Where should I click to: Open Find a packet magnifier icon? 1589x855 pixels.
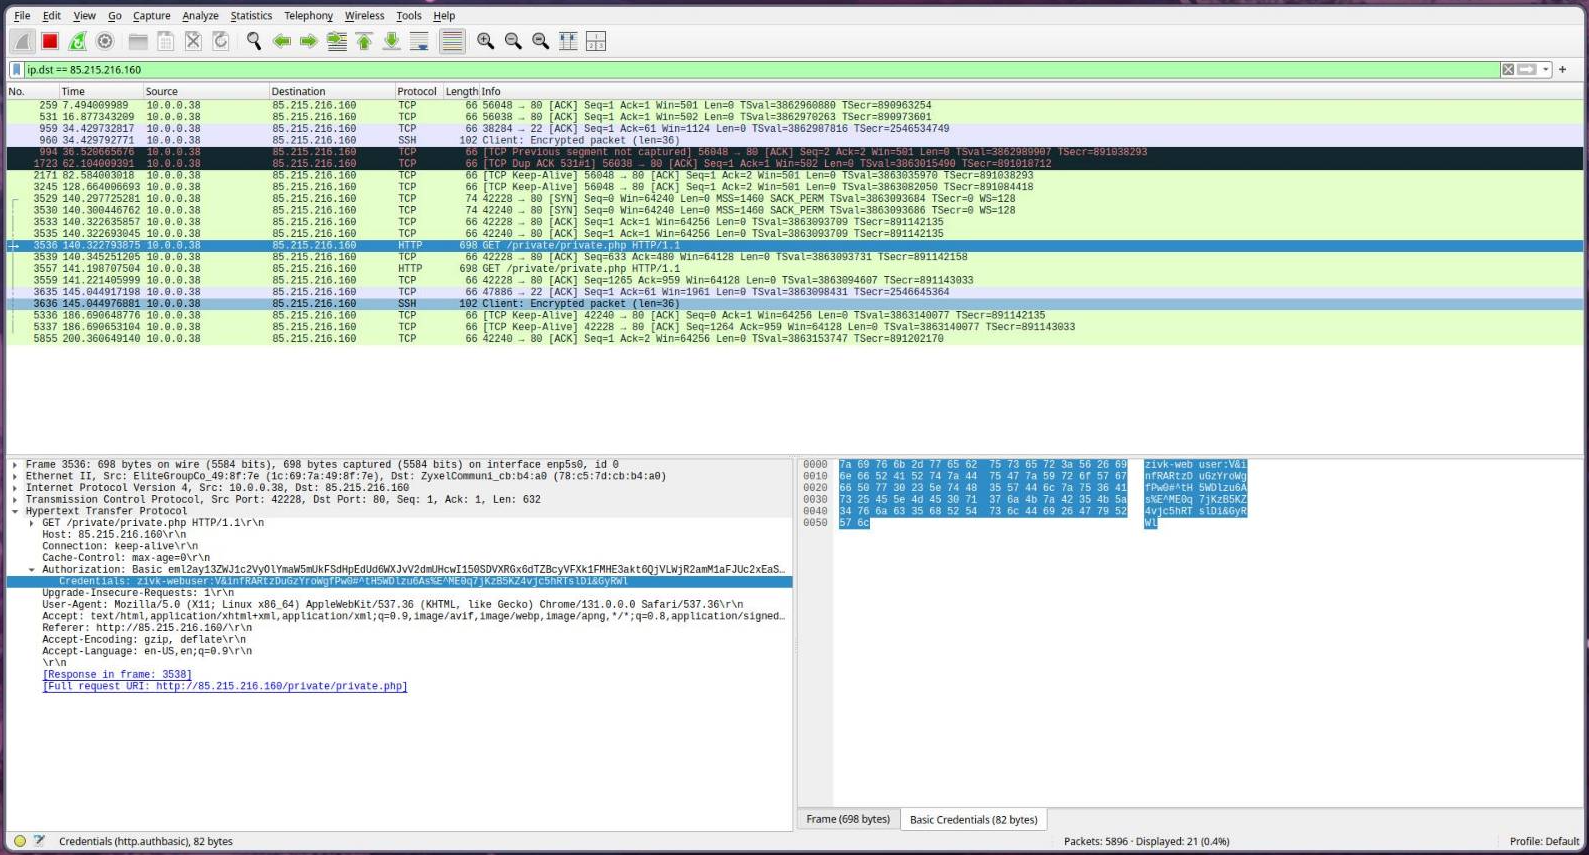254,41
